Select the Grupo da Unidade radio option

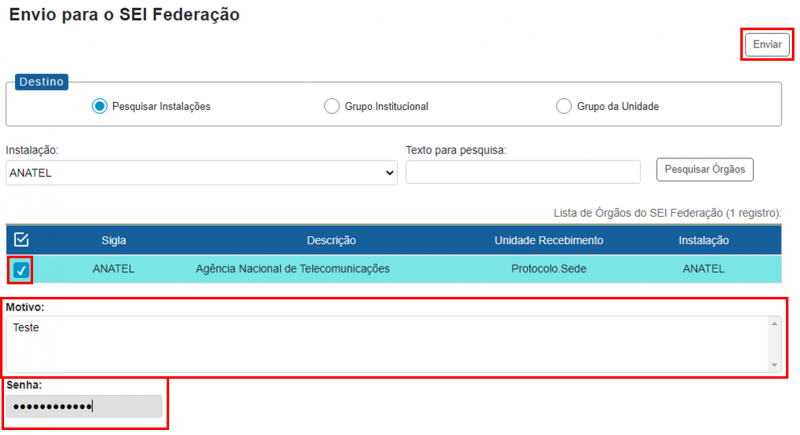pyautogui.click(x=564, y=106)
